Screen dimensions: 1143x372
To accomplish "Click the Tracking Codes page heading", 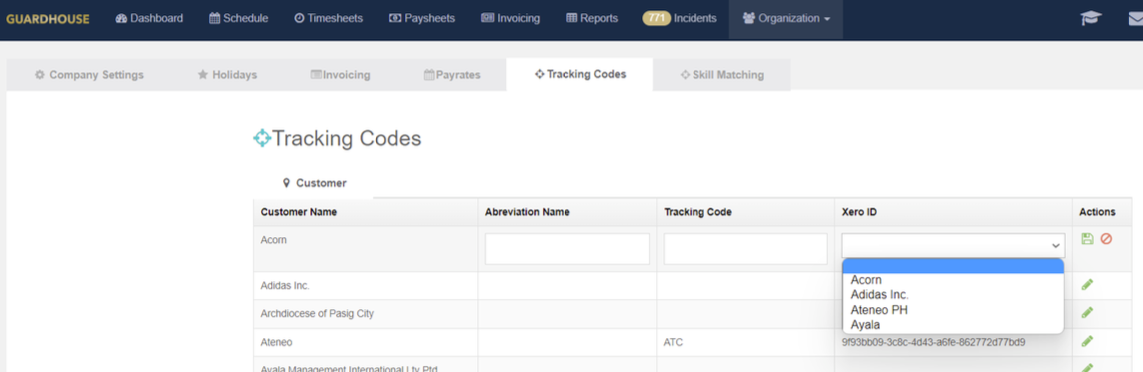I will point(337,138).
